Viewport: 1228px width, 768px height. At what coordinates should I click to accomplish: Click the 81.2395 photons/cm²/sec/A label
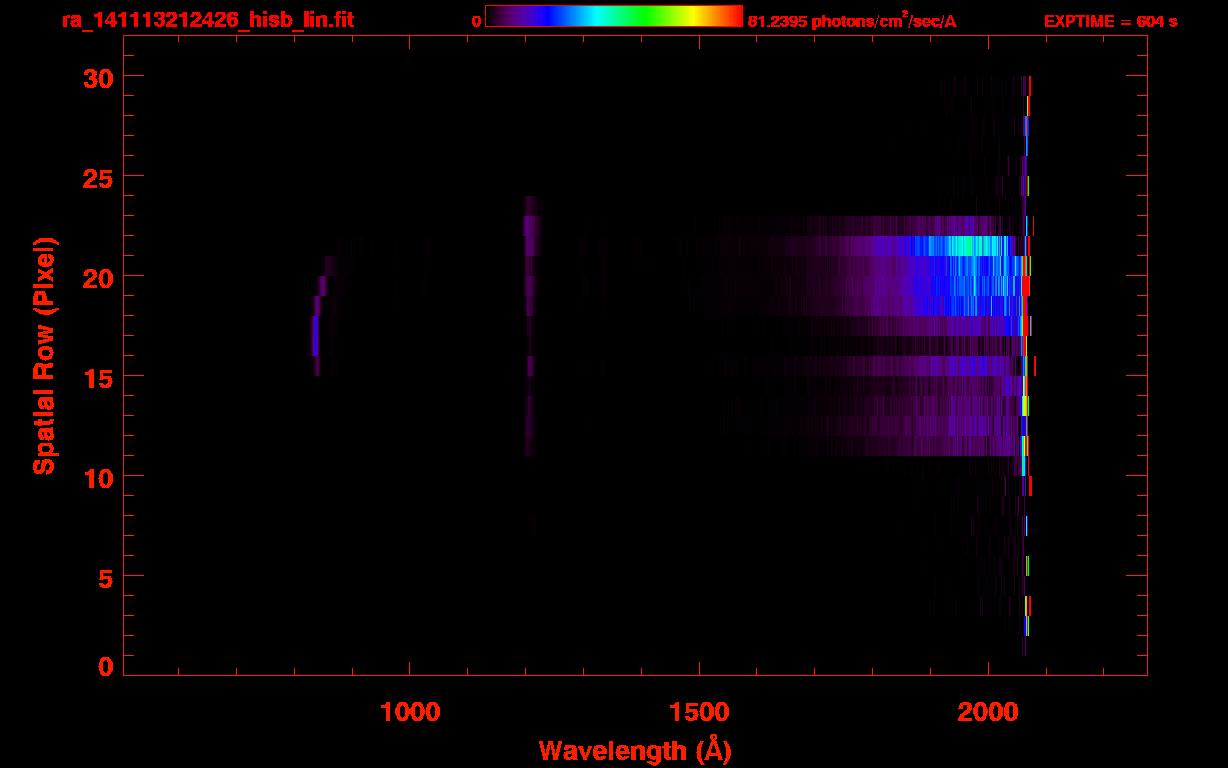pyautogui.click(x=852, y=20)
